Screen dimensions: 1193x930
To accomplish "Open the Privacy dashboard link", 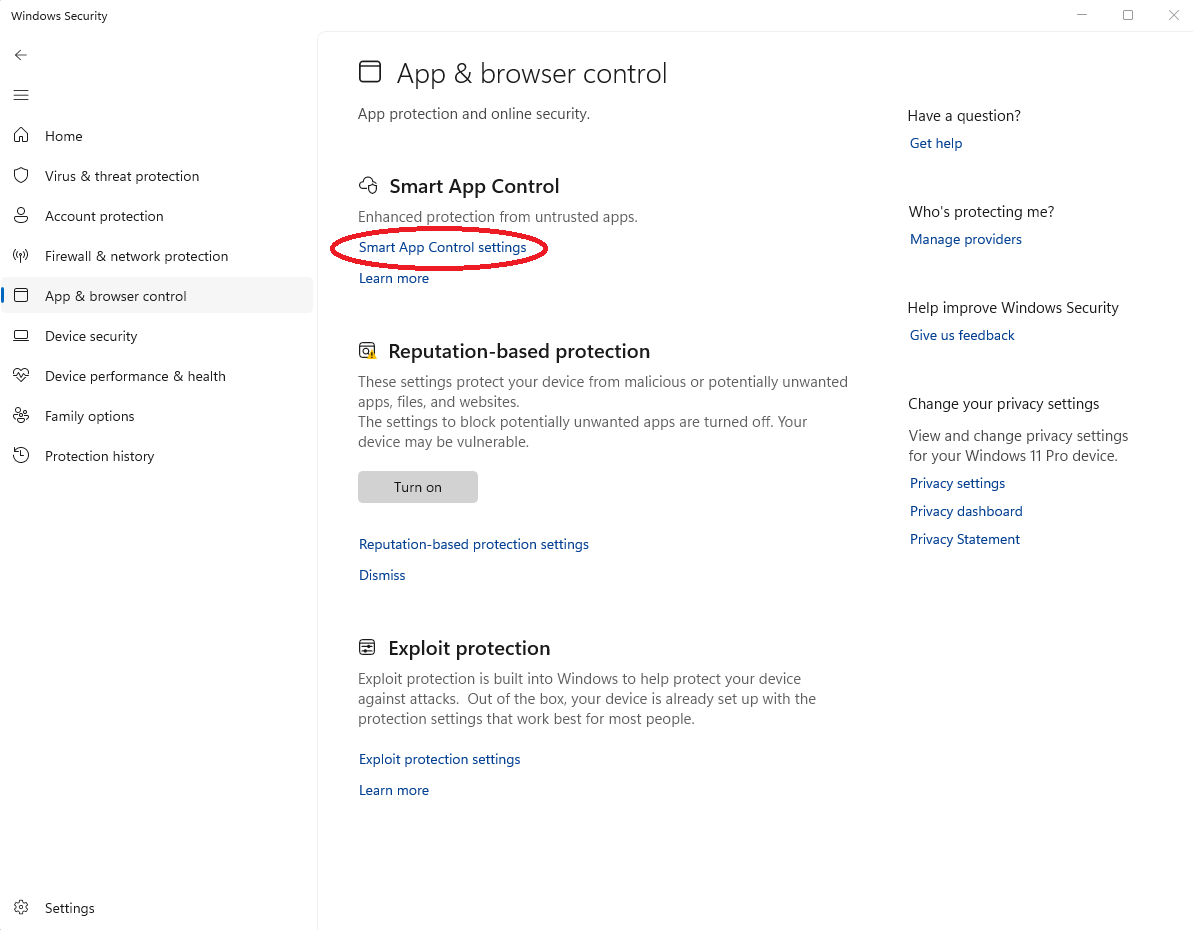I will click(x=965, y=511).
